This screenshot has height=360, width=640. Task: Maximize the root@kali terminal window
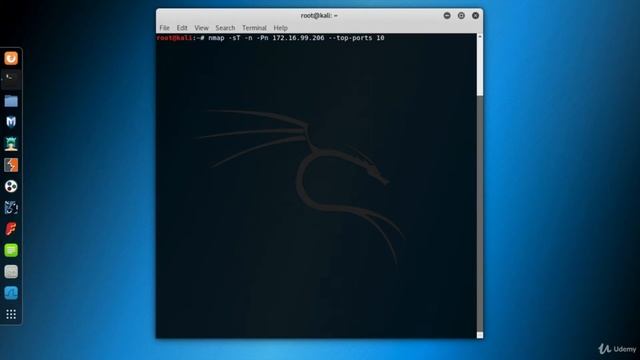click(461, 16)
